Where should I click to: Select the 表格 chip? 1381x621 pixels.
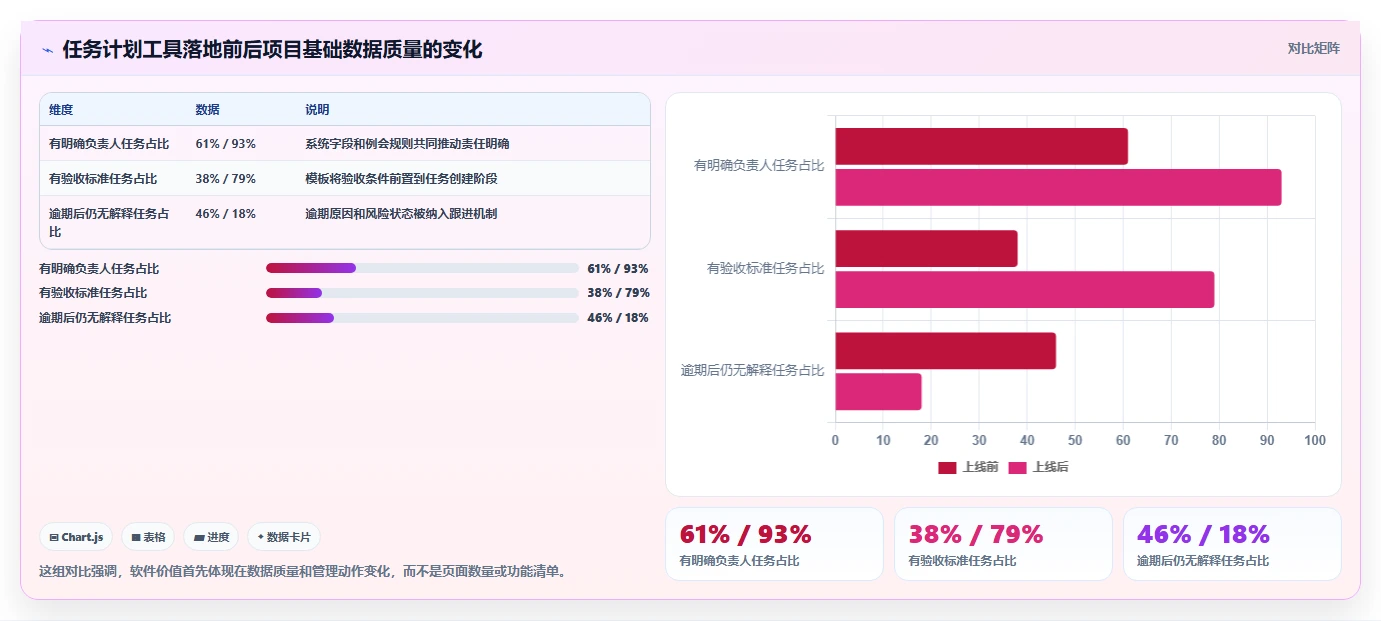click(x=148, y=537)
